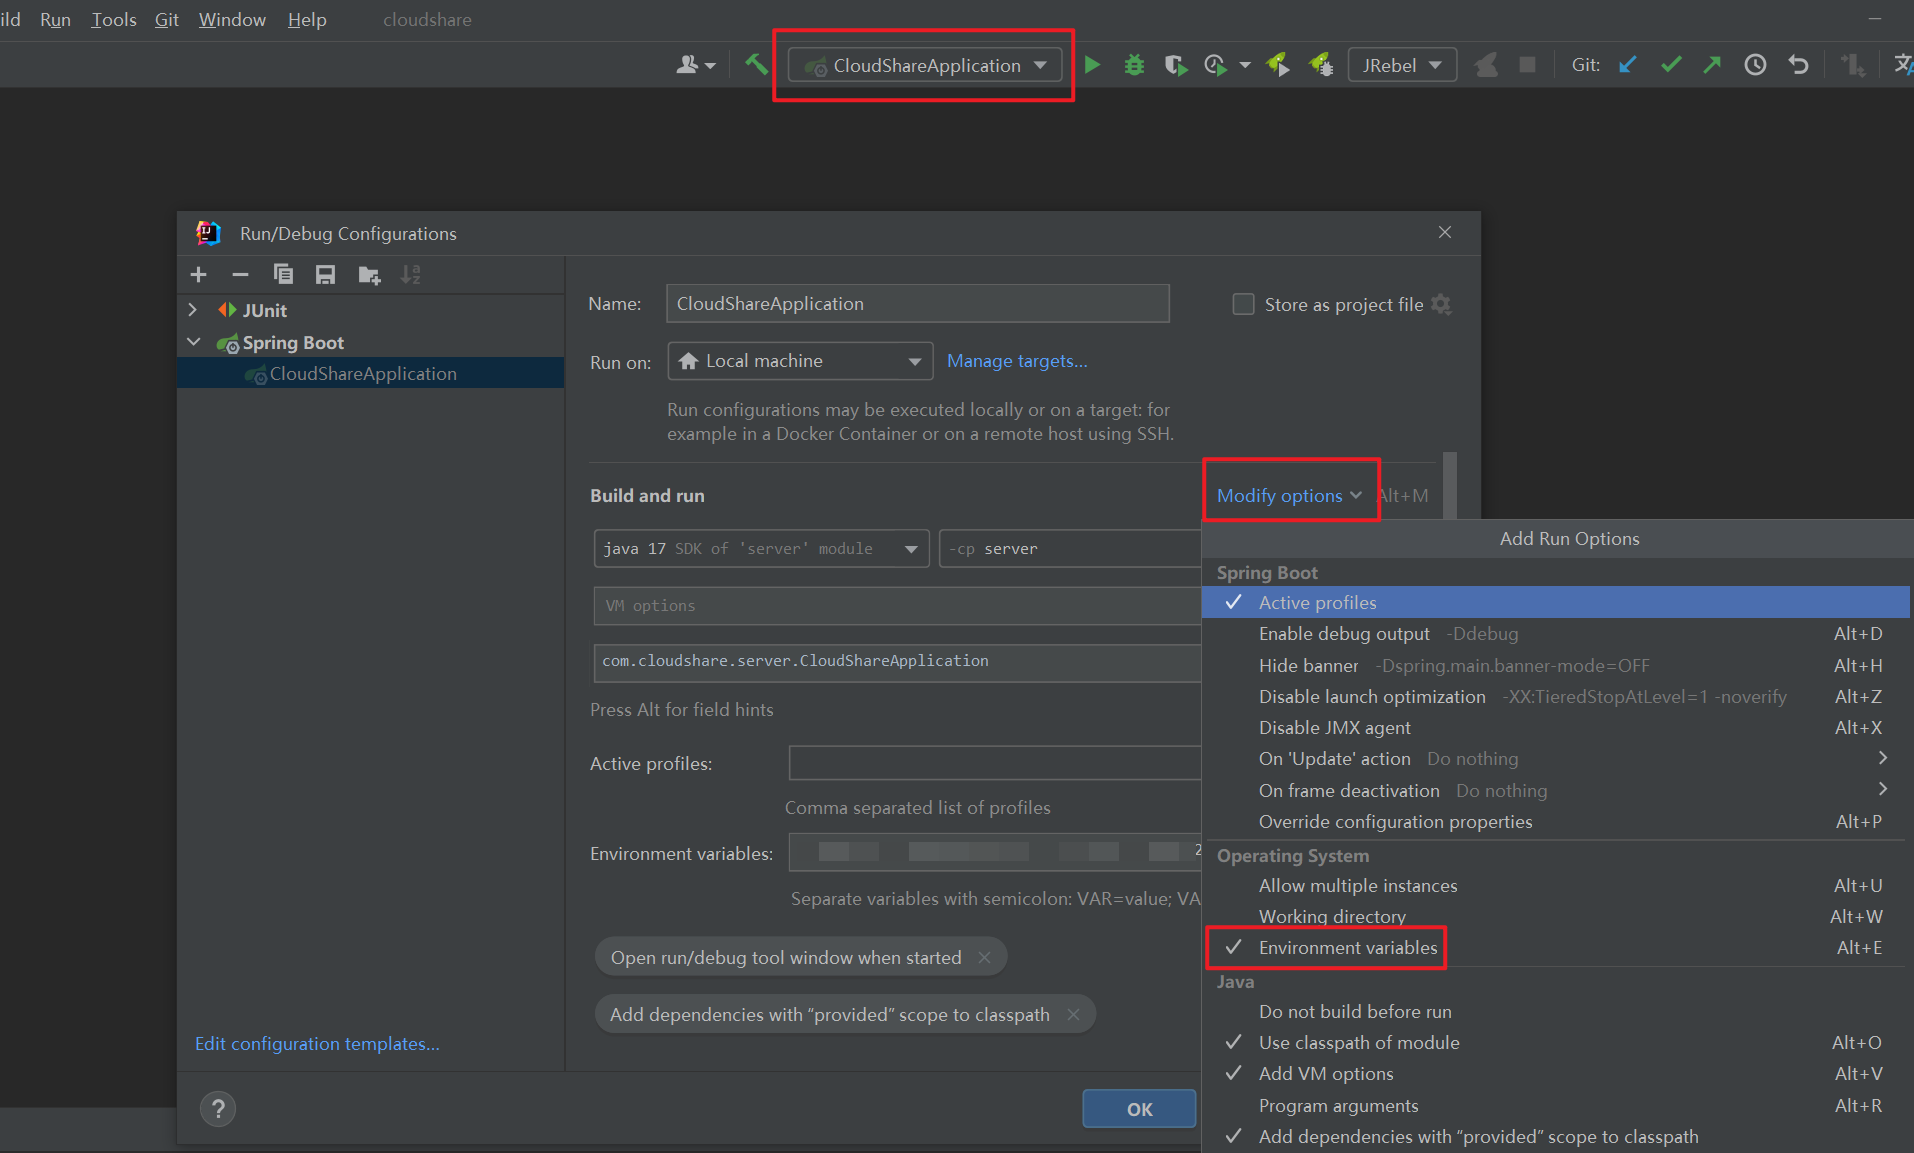Image resolution: width=1914 pixels, height=1153 pixels.
Task: Open On frame deactivation submenu
Action: (1555, 790)
